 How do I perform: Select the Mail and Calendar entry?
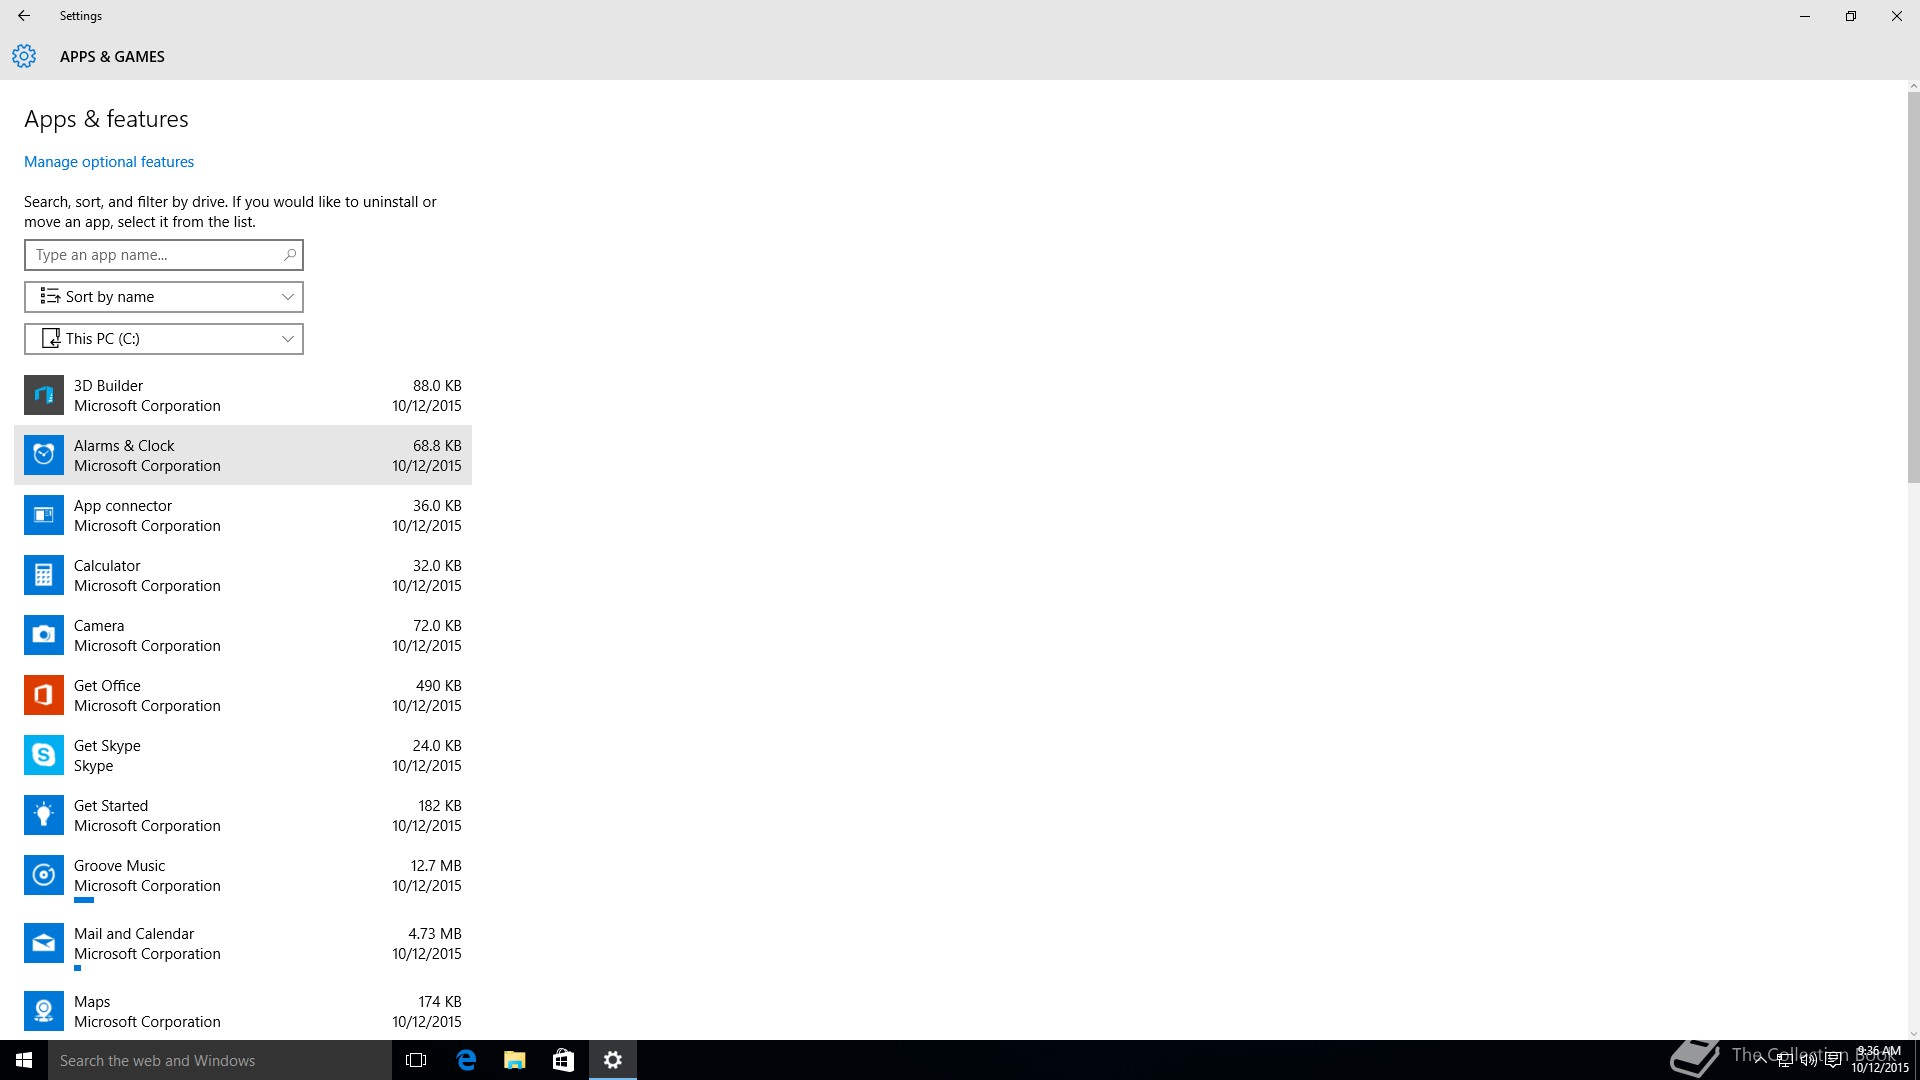click(x=243, y=947)
